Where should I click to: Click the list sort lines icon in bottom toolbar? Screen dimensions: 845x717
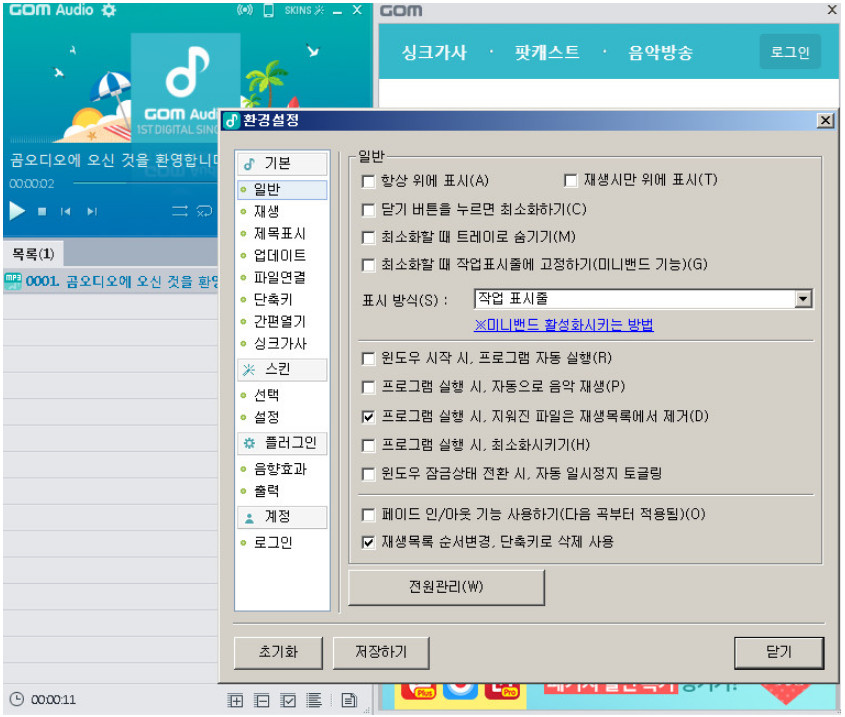[314, 700]
